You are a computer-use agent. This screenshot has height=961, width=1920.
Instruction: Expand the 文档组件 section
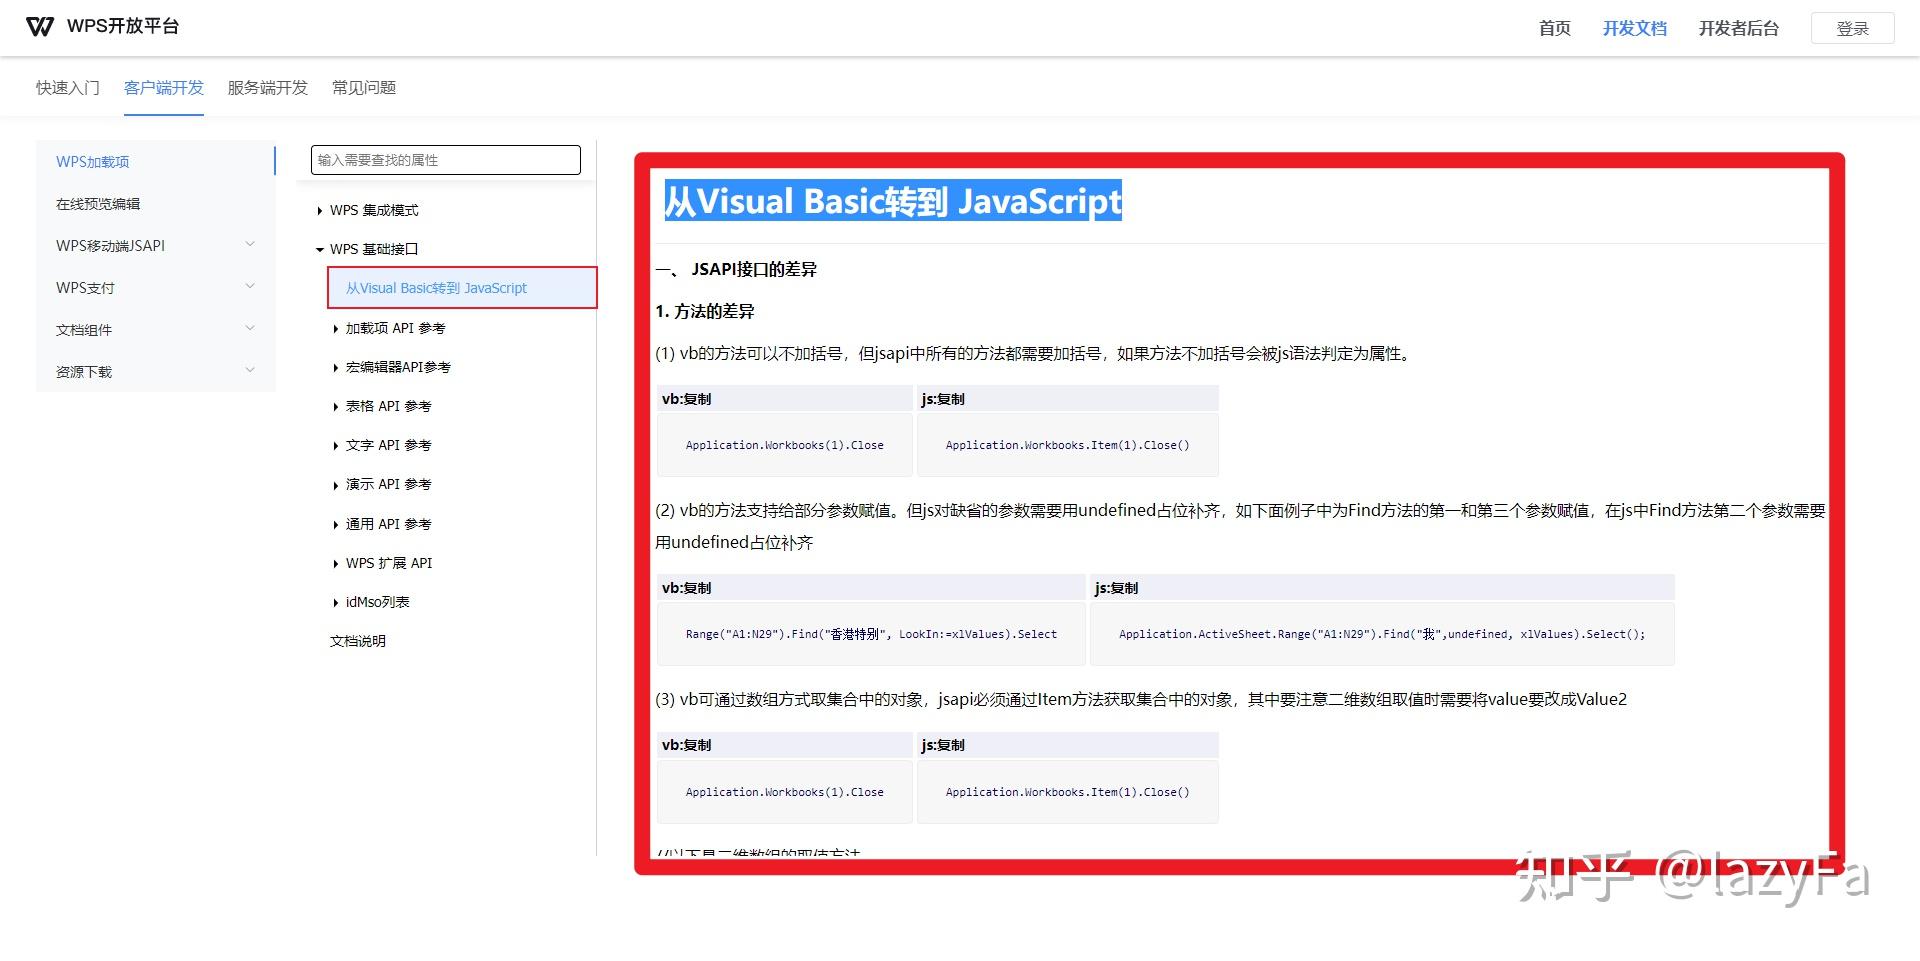point(155,329)
